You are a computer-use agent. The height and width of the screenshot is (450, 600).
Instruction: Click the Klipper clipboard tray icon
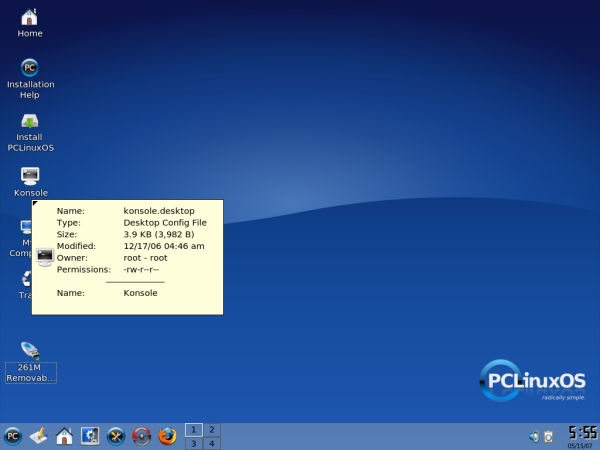click(x=549, y=436)
